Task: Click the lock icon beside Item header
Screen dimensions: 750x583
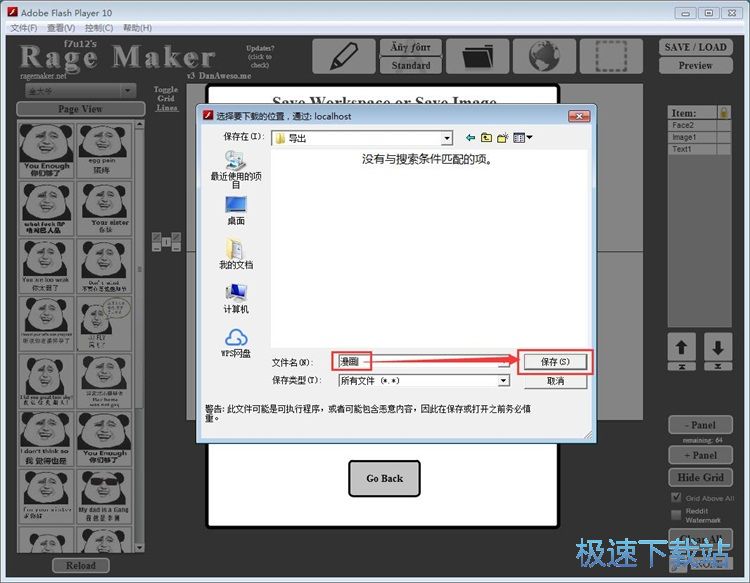Action: [724, 112]
